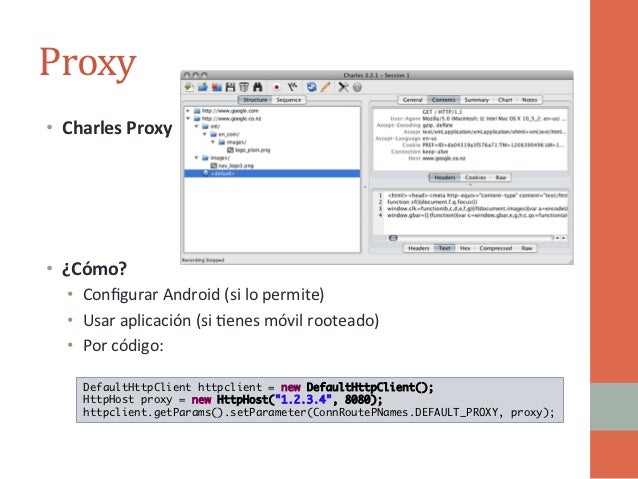
Task: Click the Accept-Encoding value gzip, deflate
Action: [x=437, y=125]
